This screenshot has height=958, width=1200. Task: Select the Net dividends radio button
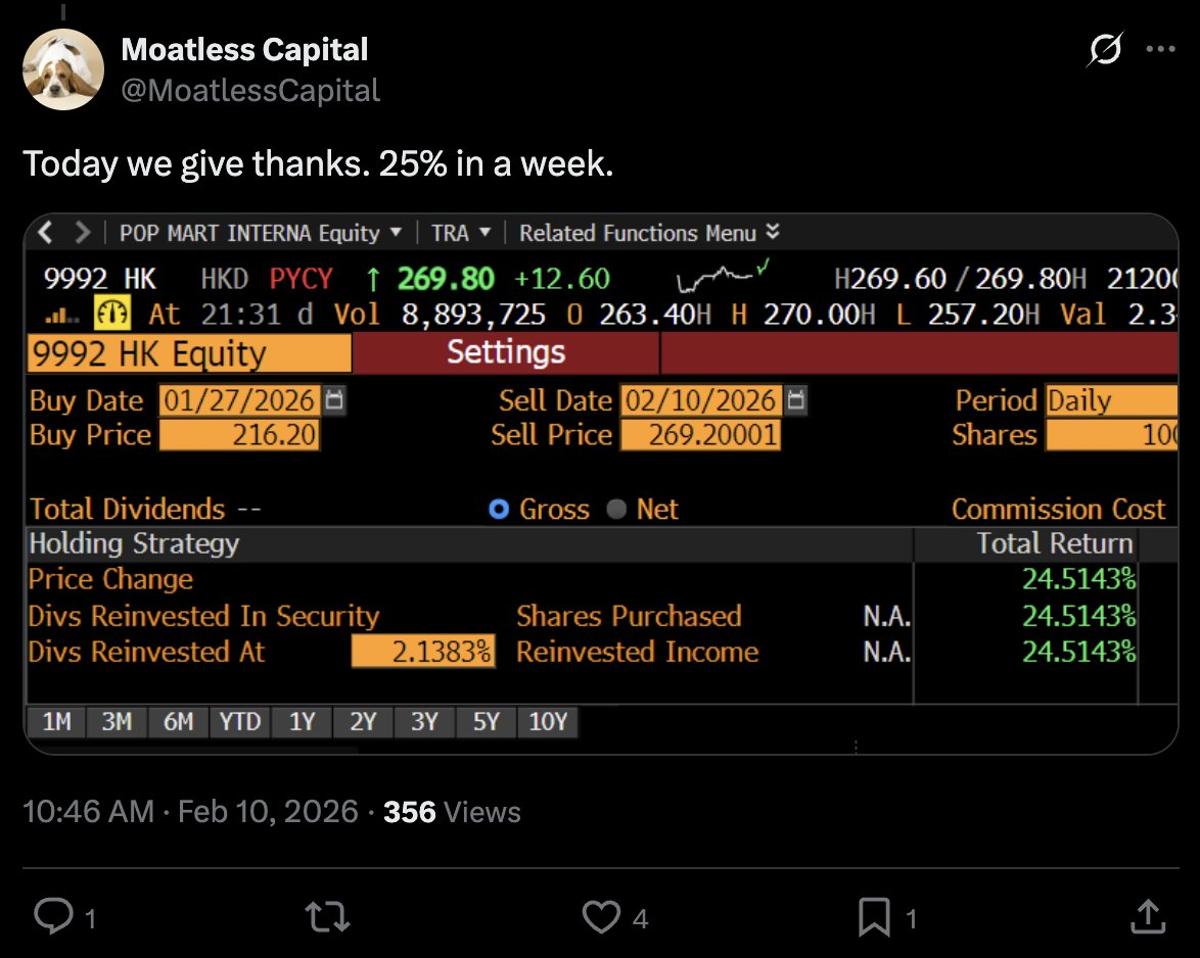619,510
